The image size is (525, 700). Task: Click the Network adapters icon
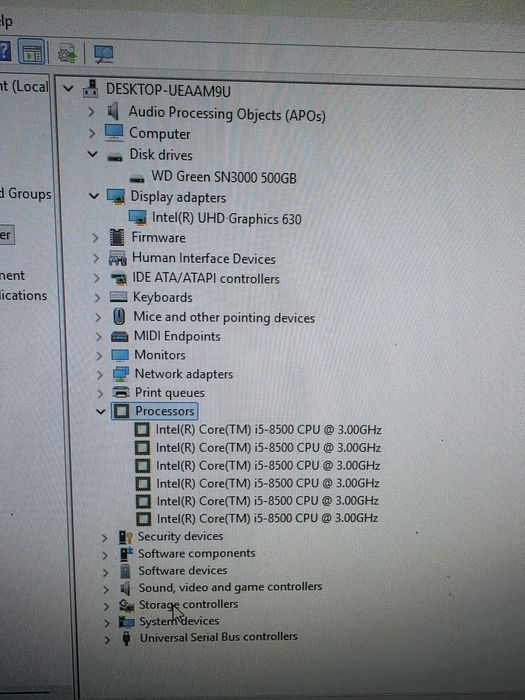click(121, 374)
